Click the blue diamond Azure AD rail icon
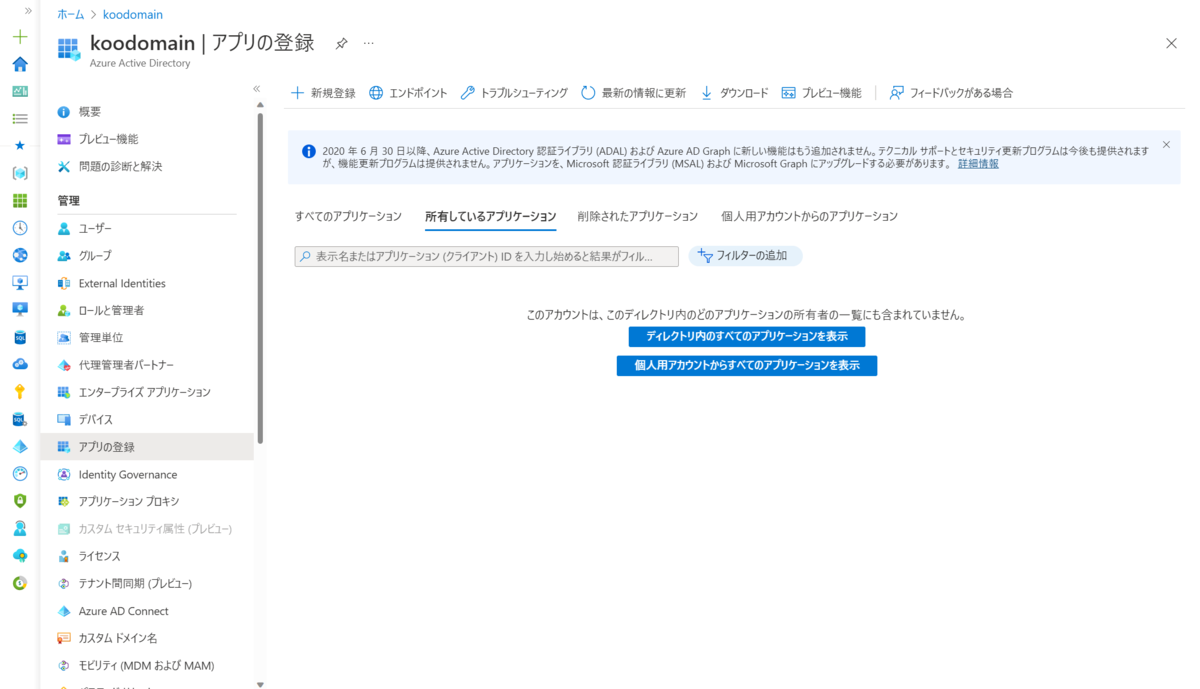1200x689 pixels. coord(20,446)
